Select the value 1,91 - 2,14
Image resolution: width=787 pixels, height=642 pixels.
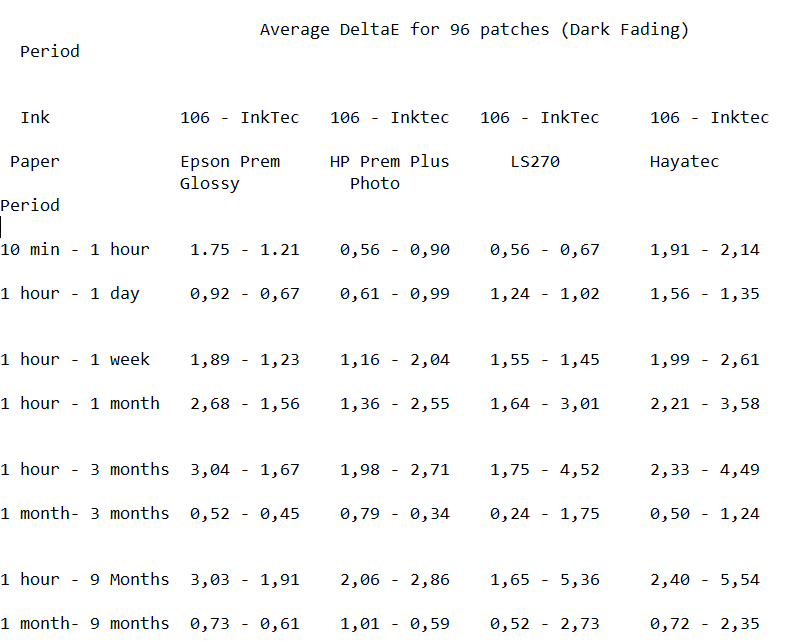[704, 249]
